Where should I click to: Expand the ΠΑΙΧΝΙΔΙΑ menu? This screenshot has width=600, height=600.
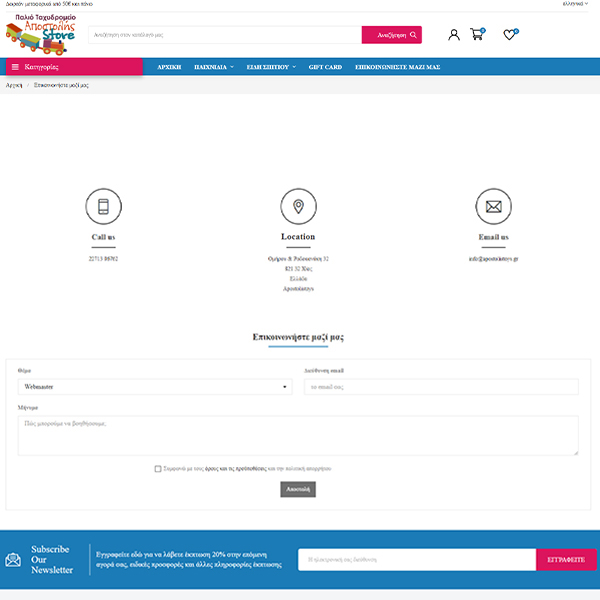(213, 67)
